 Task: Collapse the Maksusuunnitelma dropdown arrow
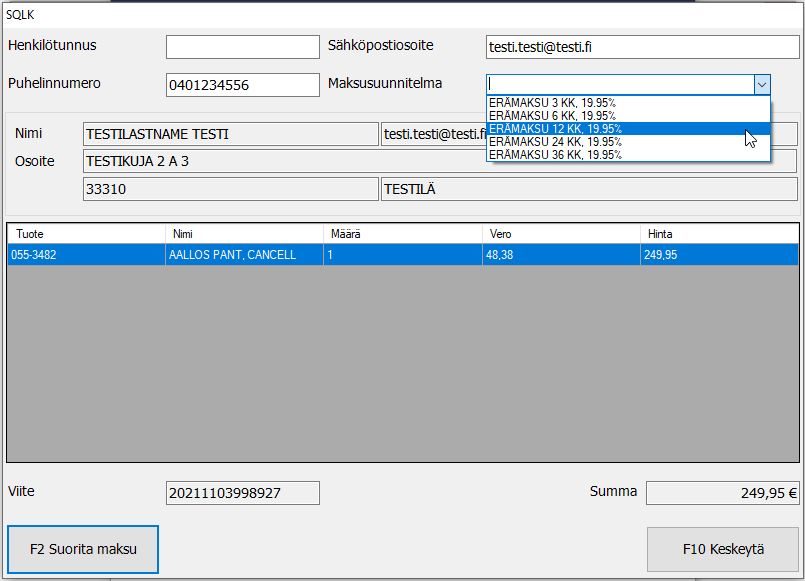pos(762,85)
